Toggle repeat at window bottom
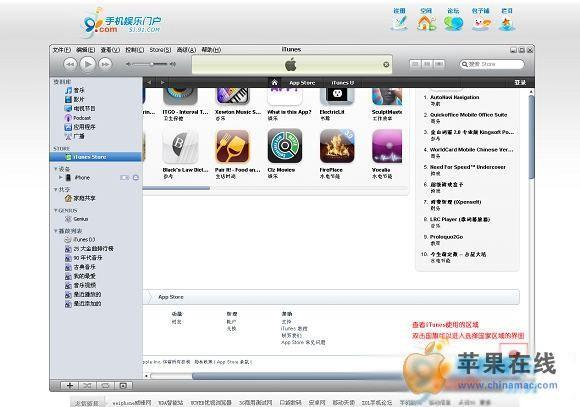Screen dimensions: 580x407 click(x=105, y=386)
